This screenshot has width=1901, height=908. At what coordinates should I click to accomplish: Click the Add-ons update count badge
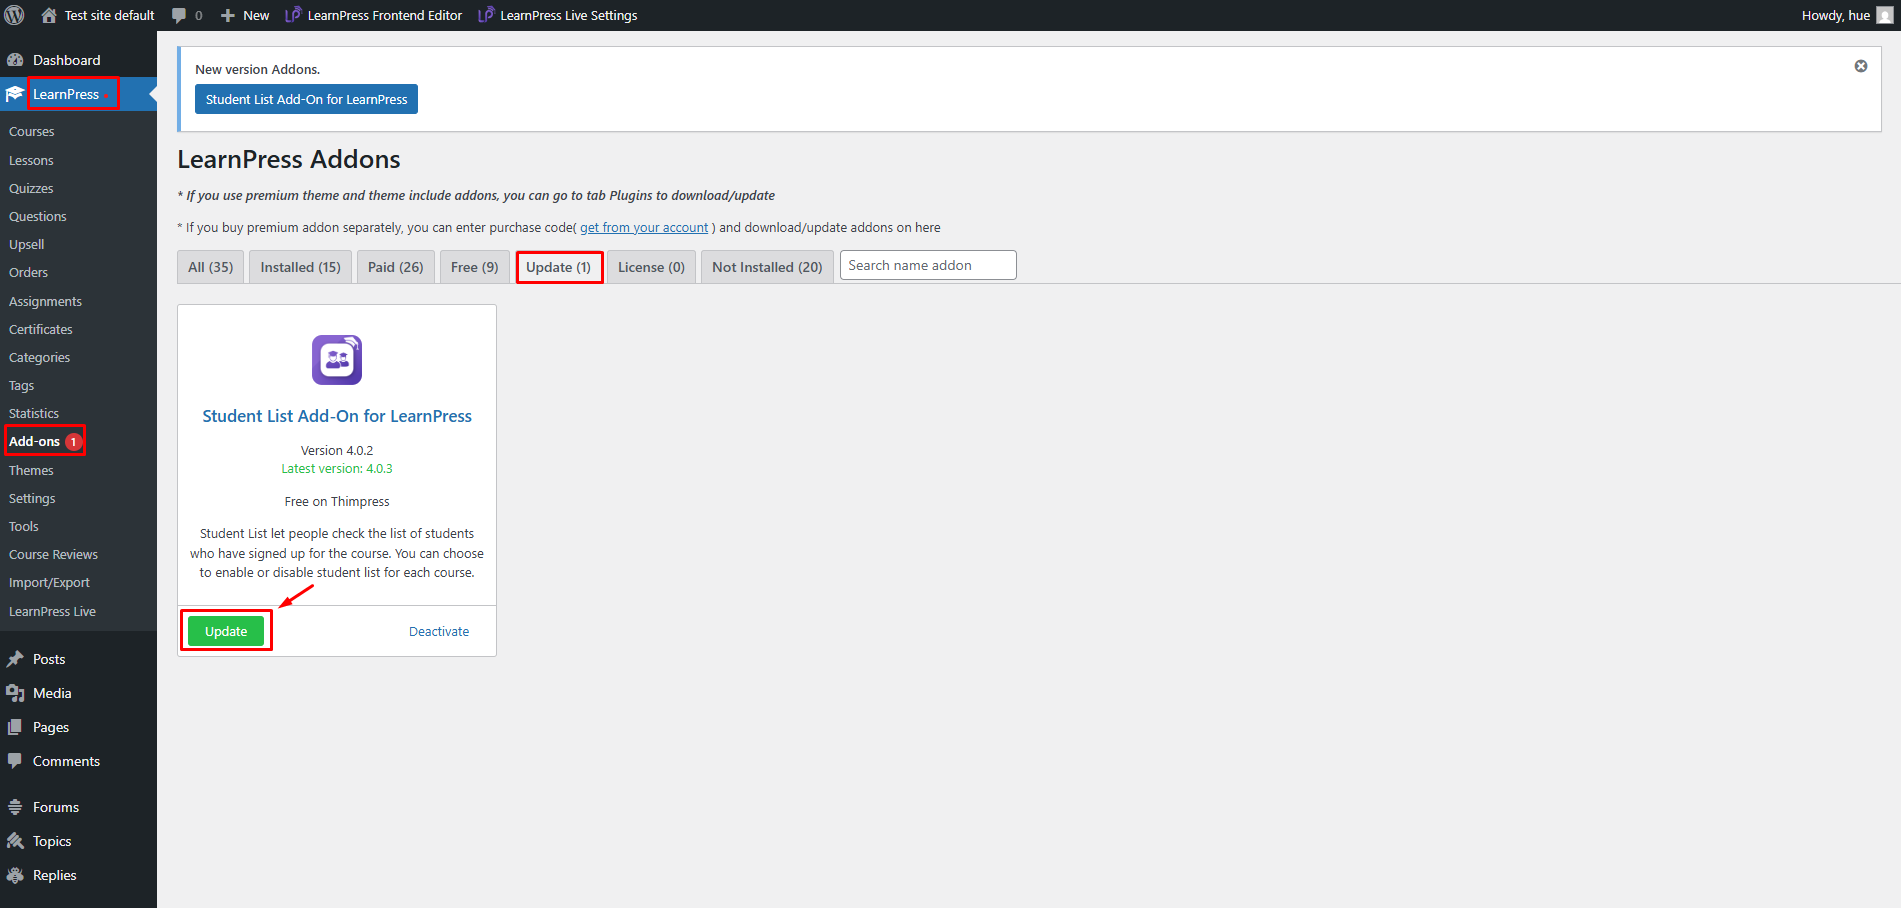(x=73, y=442)
